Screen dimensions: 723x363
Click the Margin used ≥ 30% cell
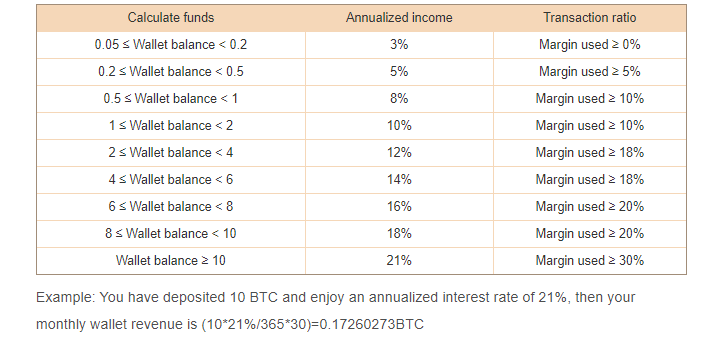coord(590,261)
